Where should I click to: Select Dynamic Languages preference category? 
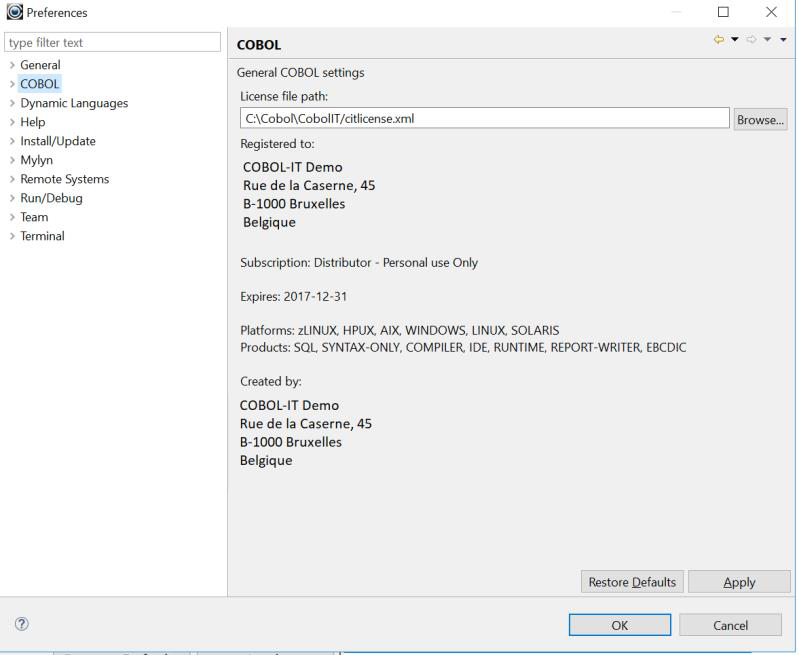click(74, 103)
